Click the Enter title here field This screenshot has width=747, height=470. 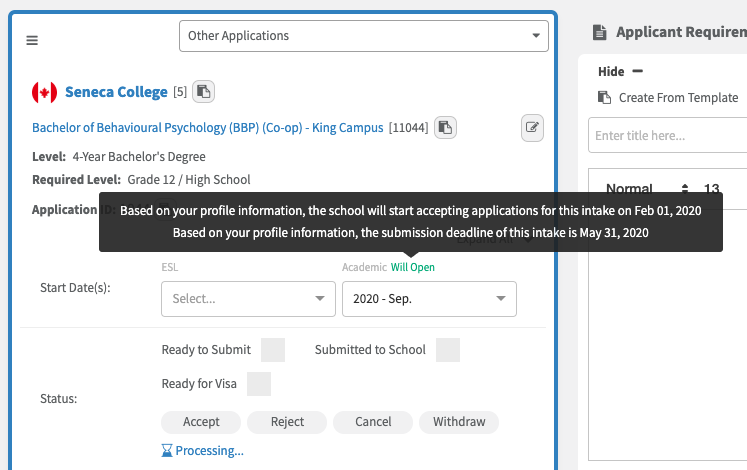667,136
